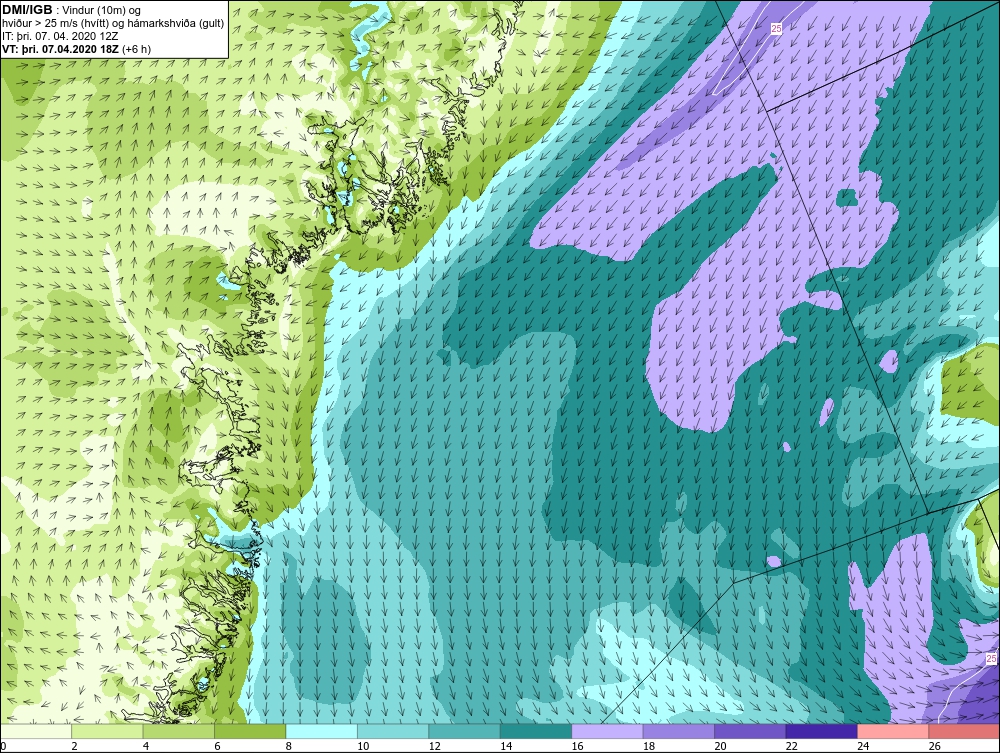Click the 0–2 m/s palest legend swatch
This screenshot has width=1000, height=753.
pyautogui.click(x=36, y=731)
